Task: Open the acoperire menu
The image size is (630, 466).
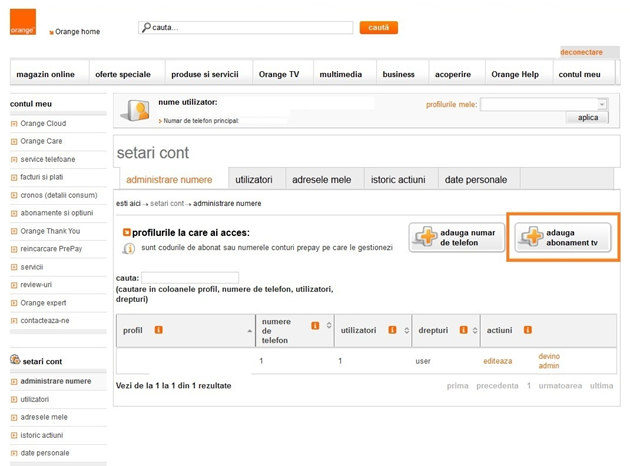Action: [x=453, y=74]
